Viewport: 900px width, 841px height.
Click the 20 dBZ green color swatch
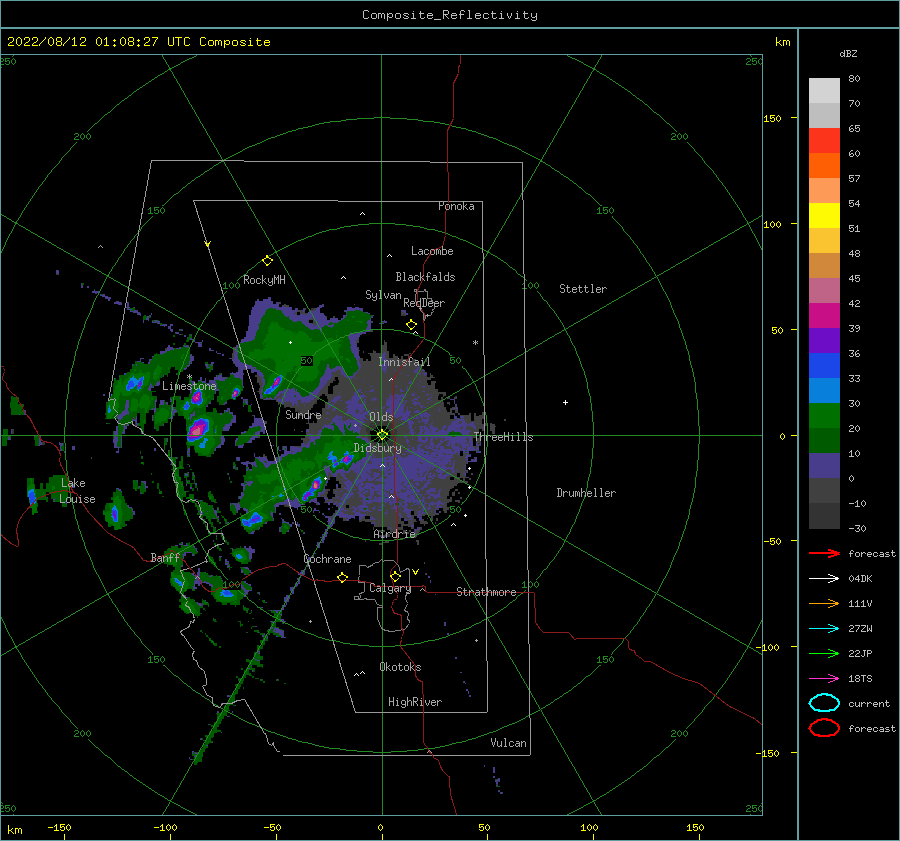tap(824, 415)
